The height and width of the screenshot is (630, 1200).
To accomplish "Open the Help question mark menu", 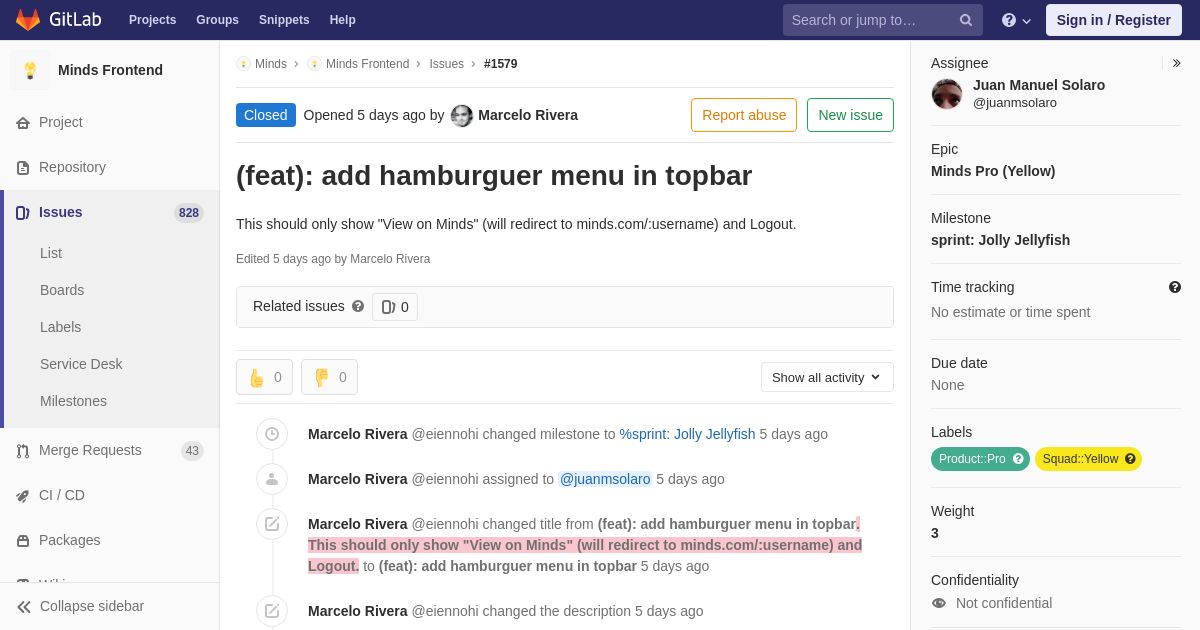I will click(1016, 20).
